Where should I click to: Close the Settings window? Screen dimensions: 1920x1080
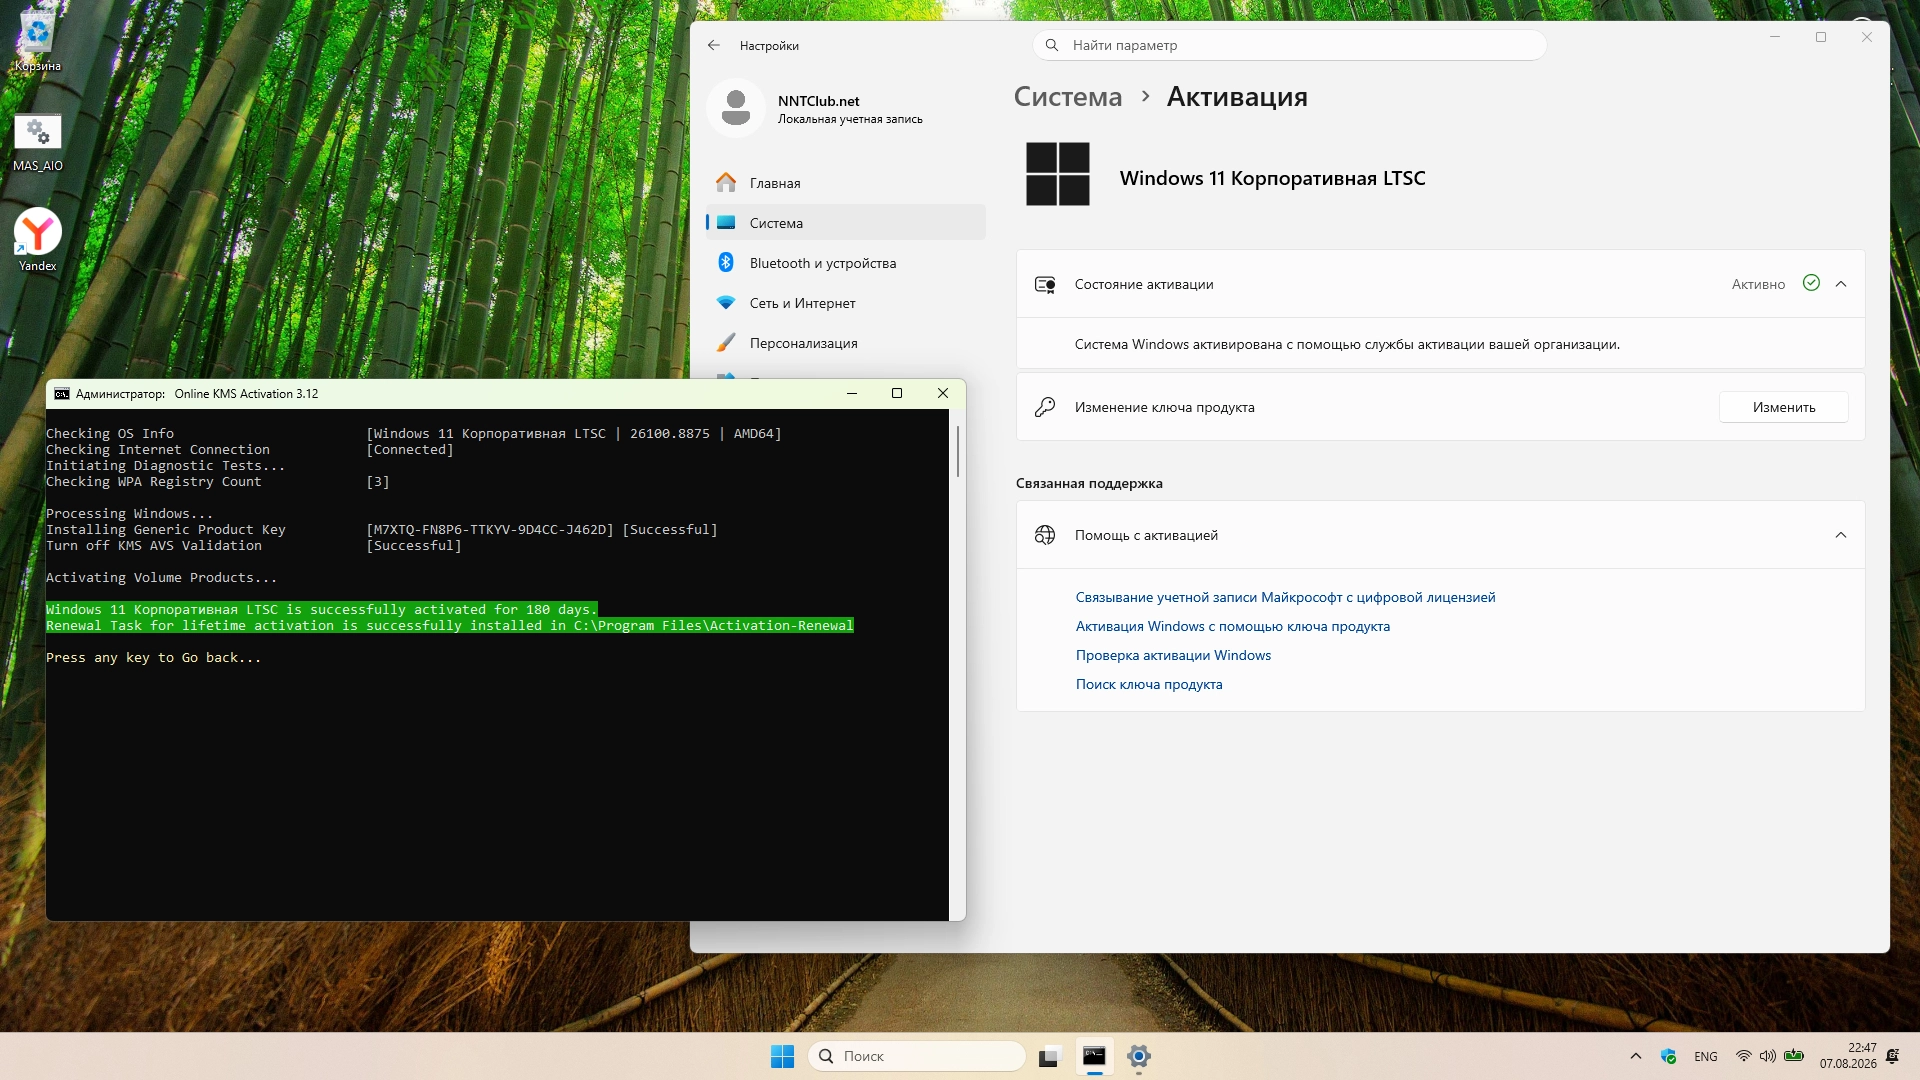(x=1867, y=37)
